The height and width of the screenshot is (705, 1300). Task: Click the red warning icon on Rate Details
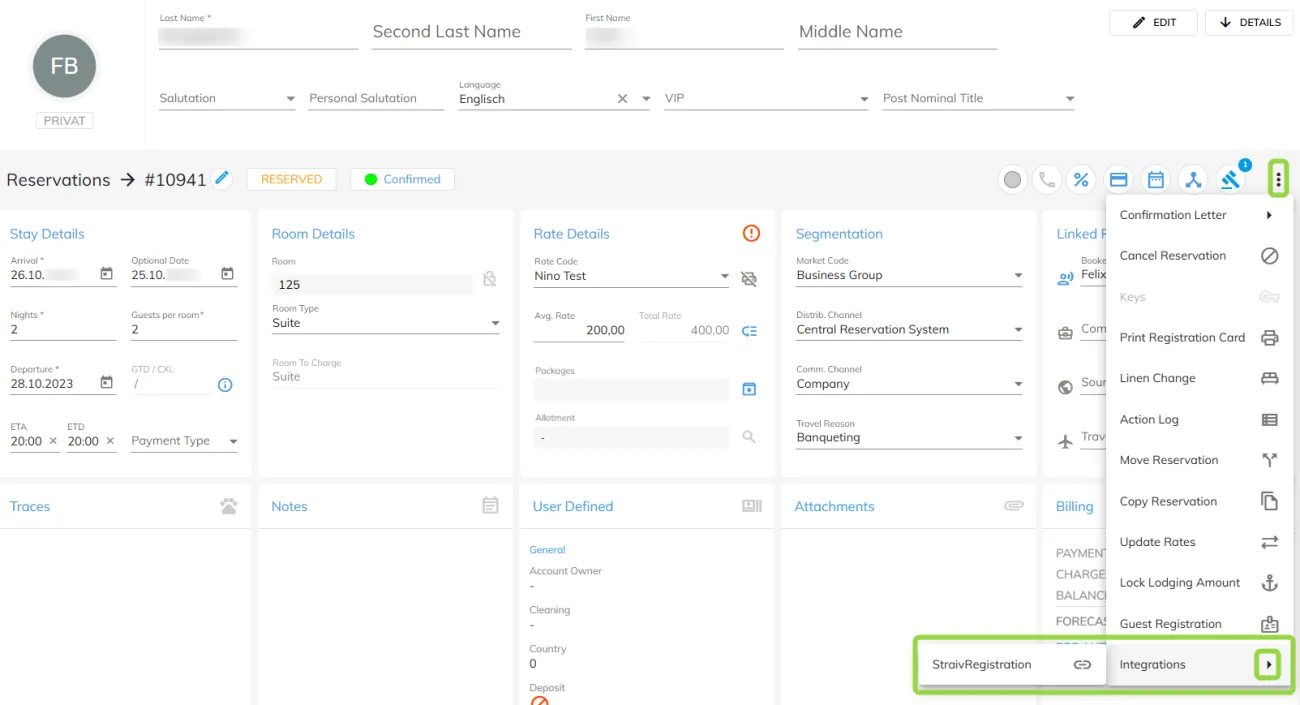coord(751,233)
